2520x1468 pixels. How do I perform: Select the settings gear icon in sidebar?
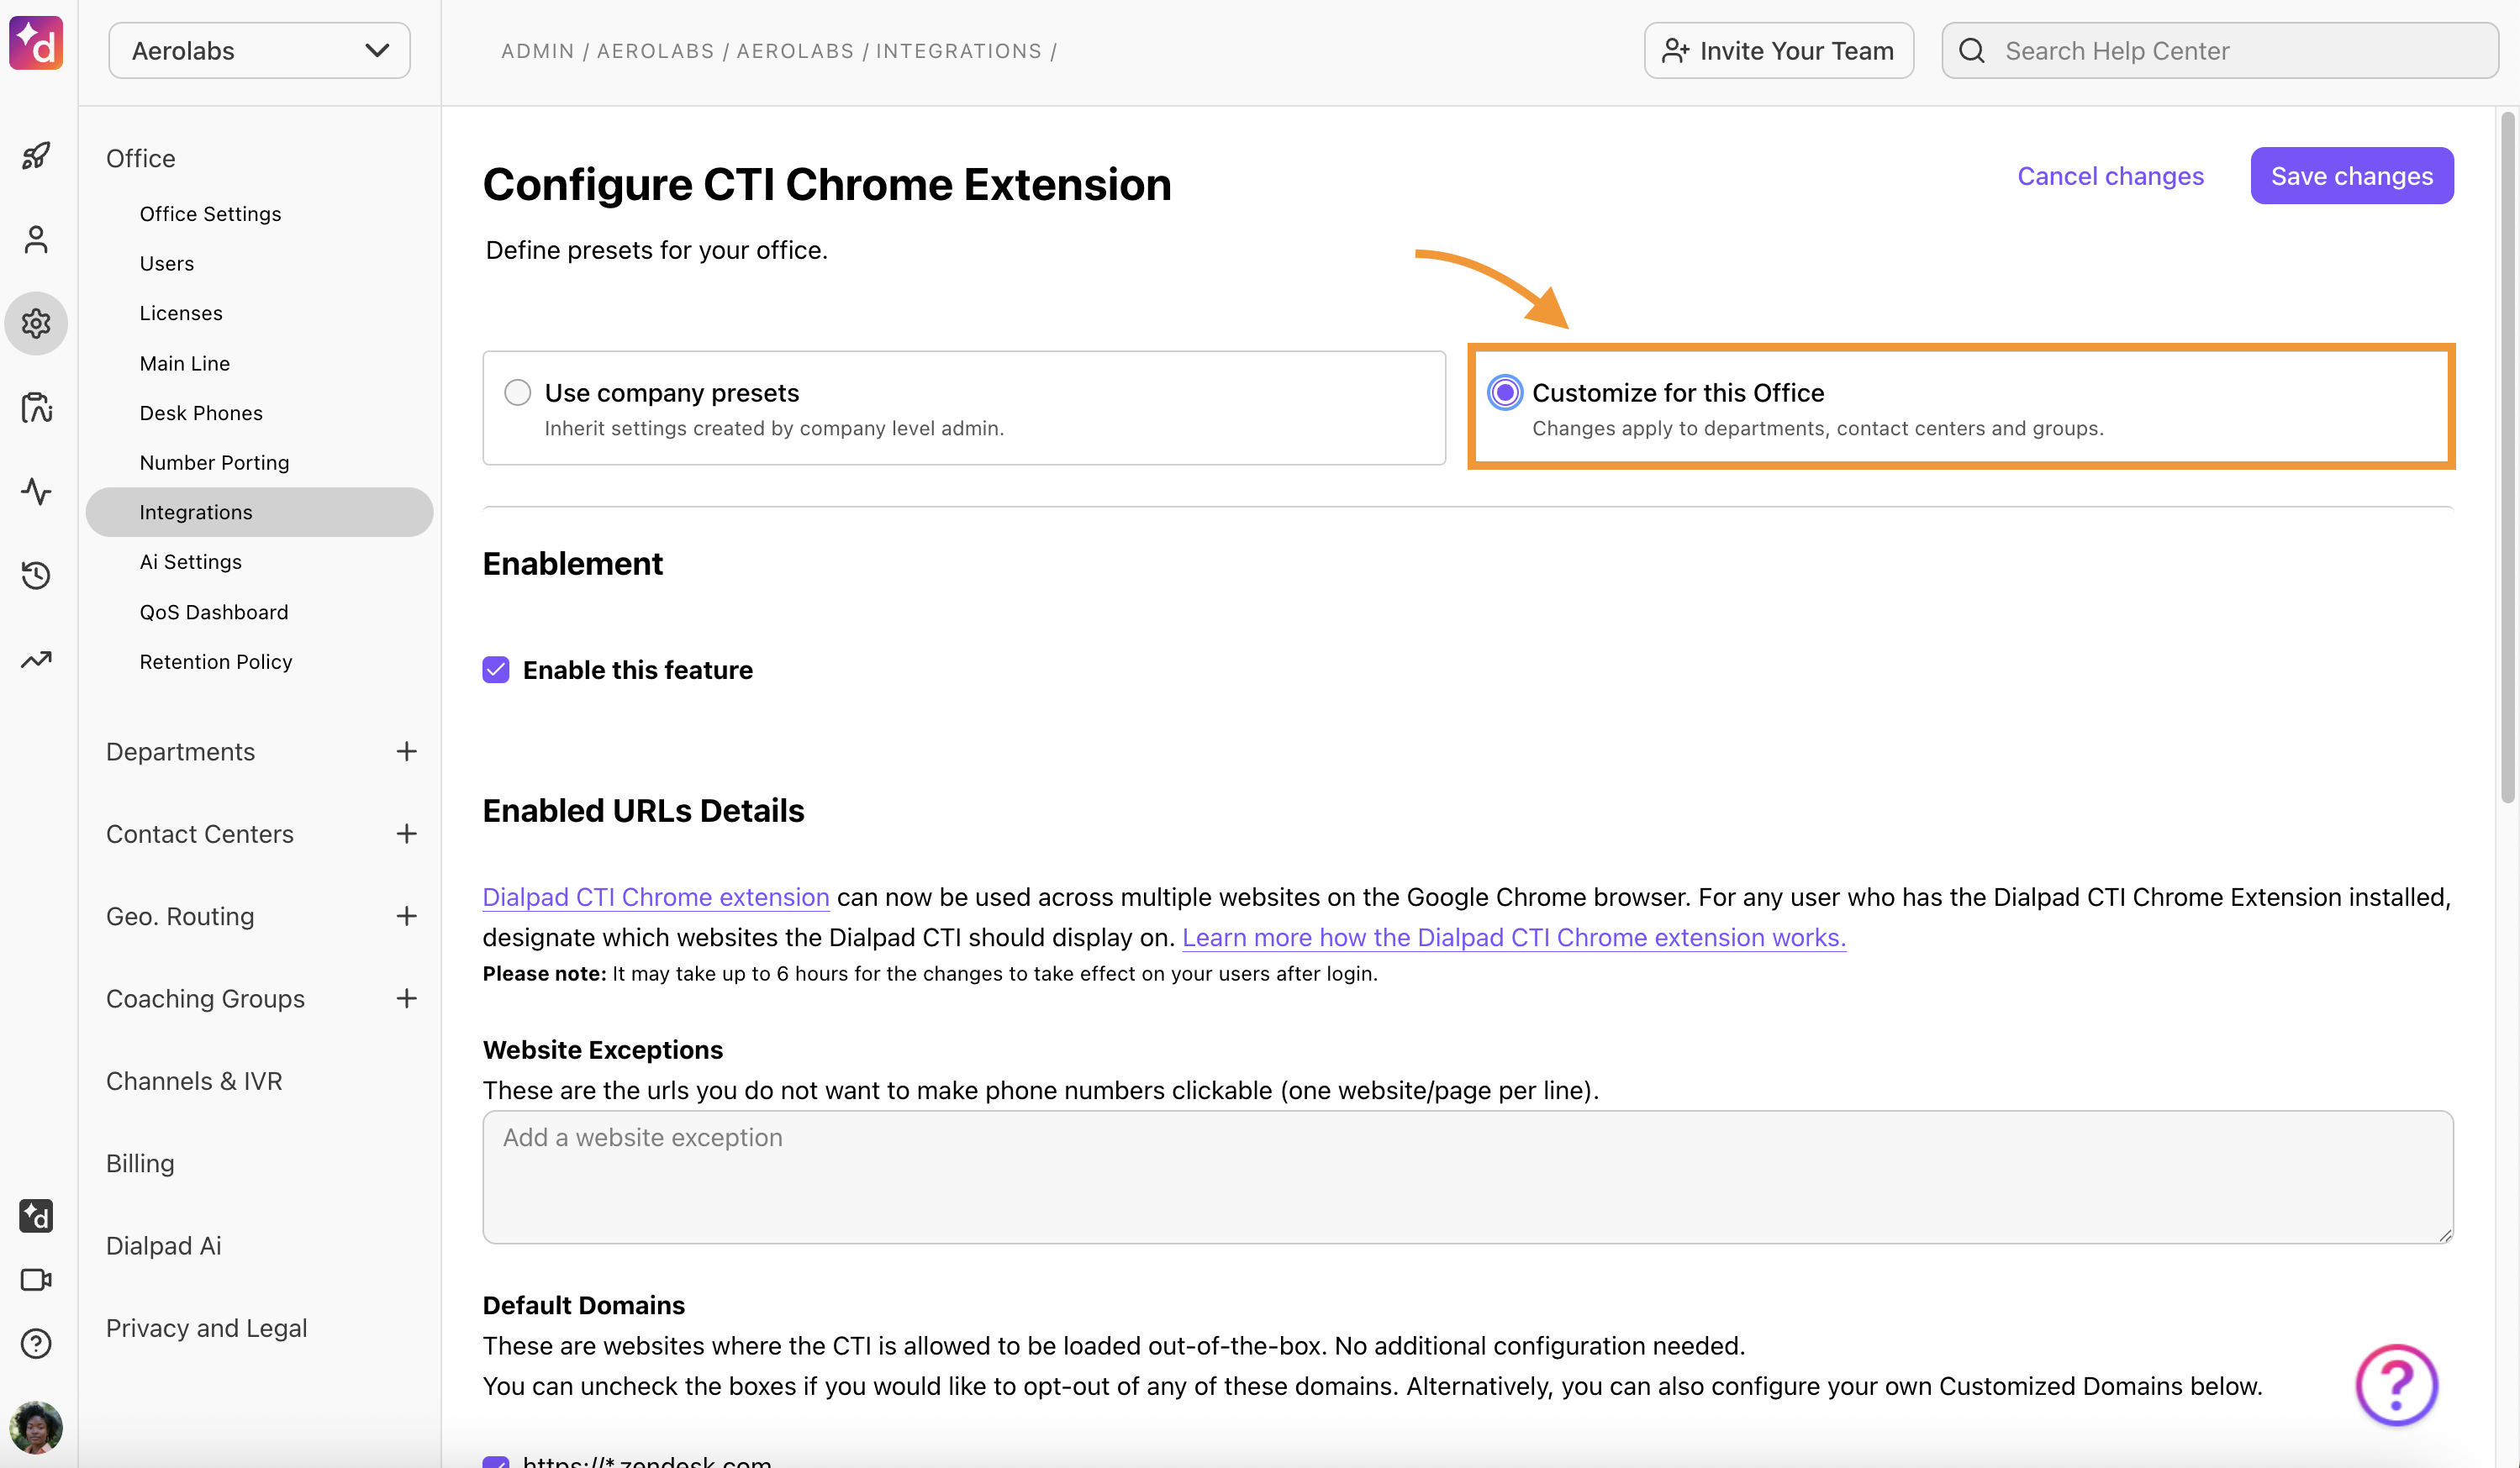(x=36, y=323)
